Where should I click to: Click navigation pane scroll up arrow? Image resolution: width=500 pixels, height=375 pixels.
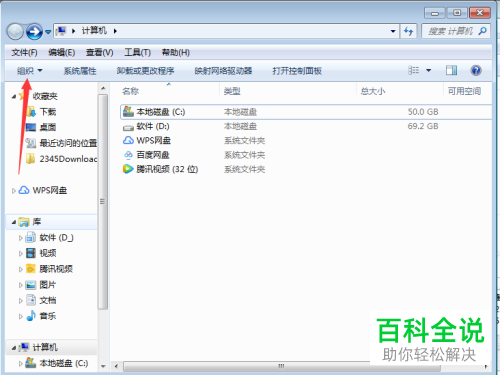pyautogui.click(x=103, y=88)
